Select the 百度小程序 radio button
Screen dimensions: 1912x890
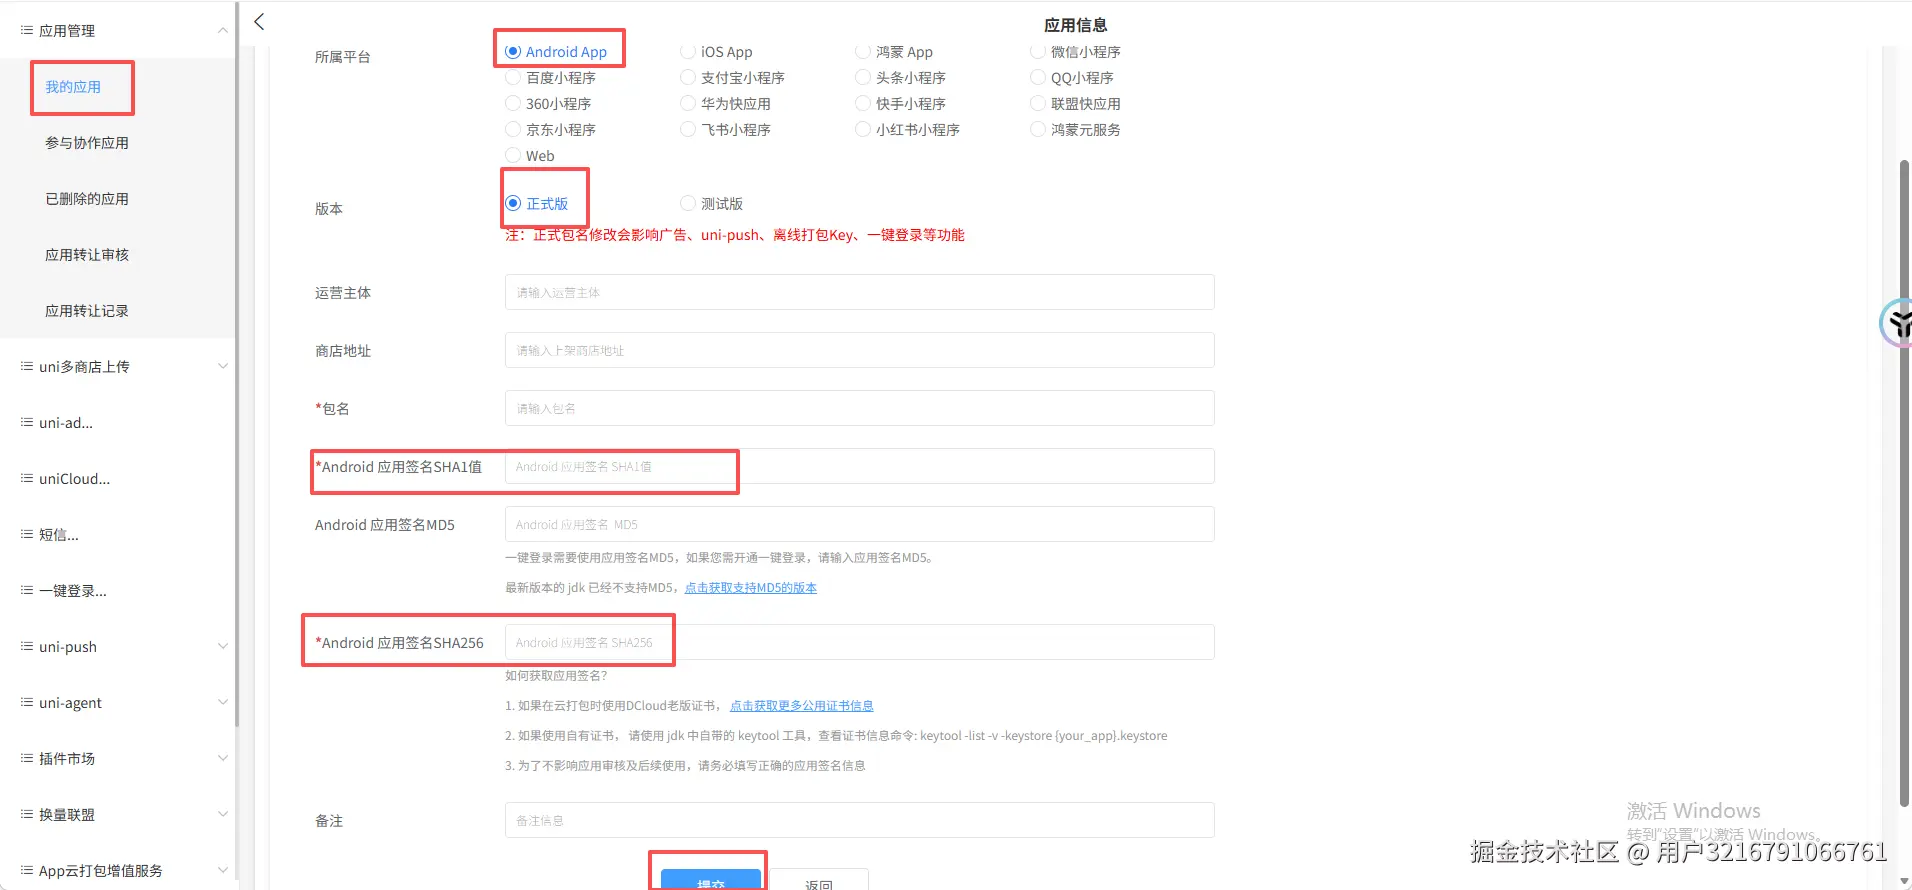click(x=513, y=78)
